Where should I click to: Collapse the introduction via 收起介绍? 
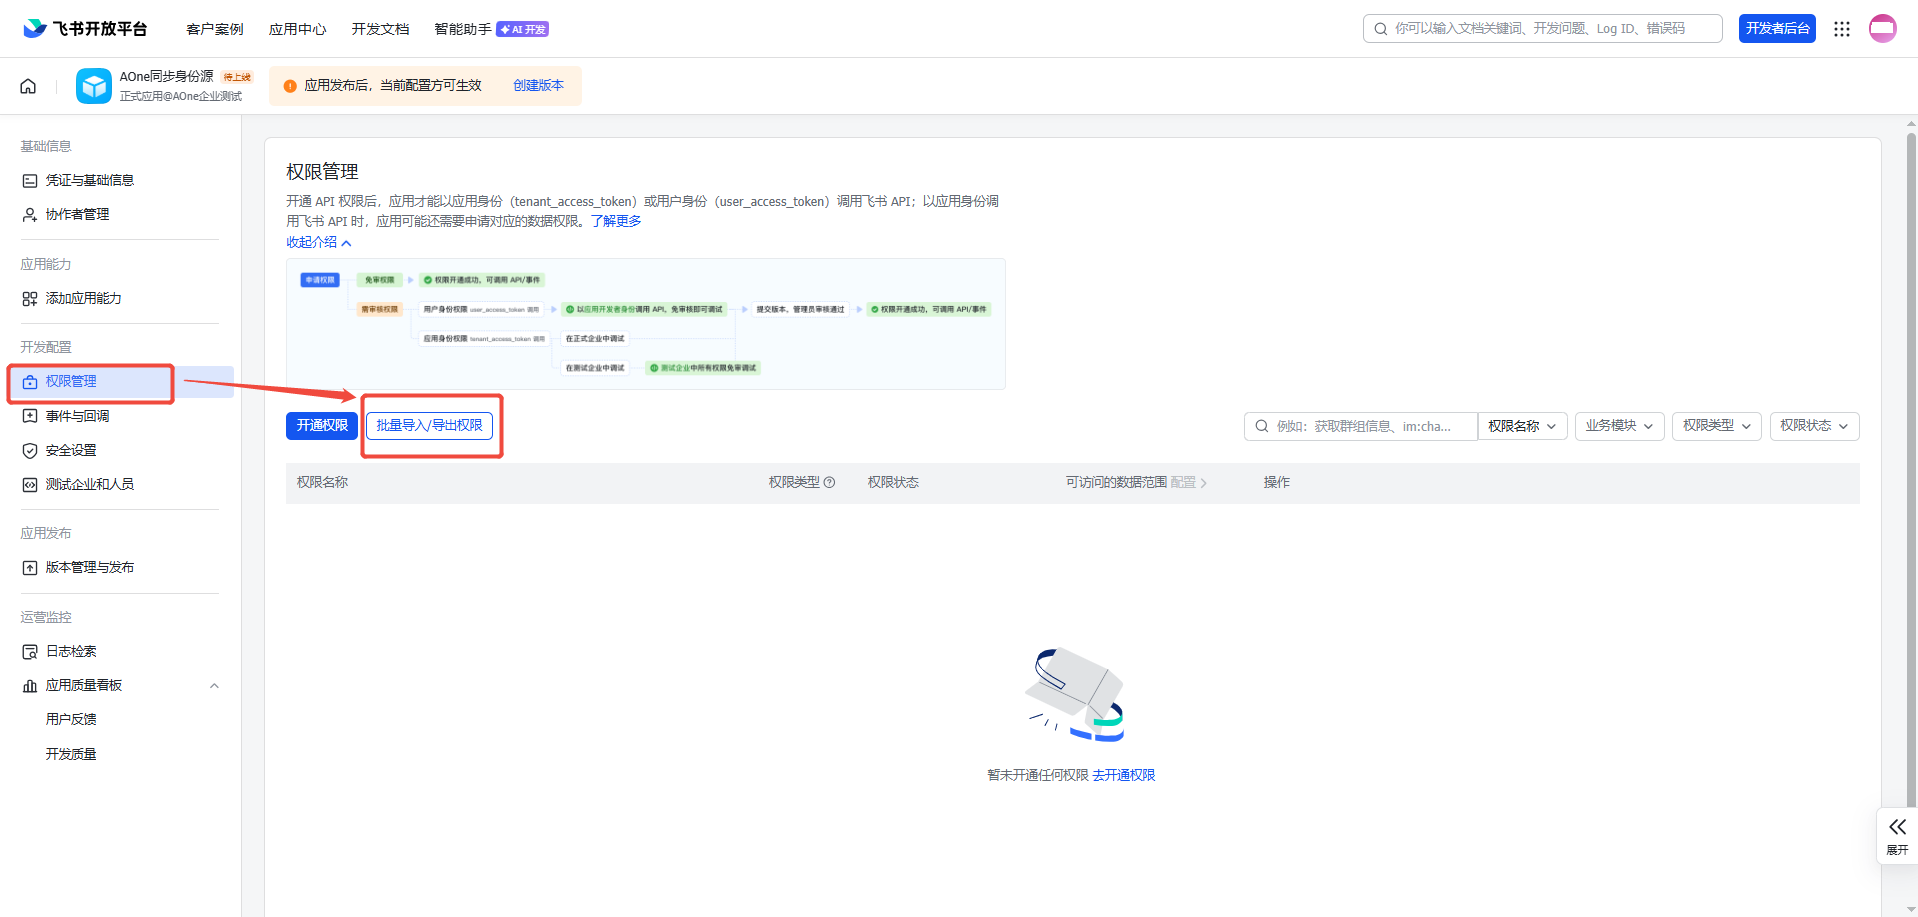pyautogui.click(x=319, y=242)
